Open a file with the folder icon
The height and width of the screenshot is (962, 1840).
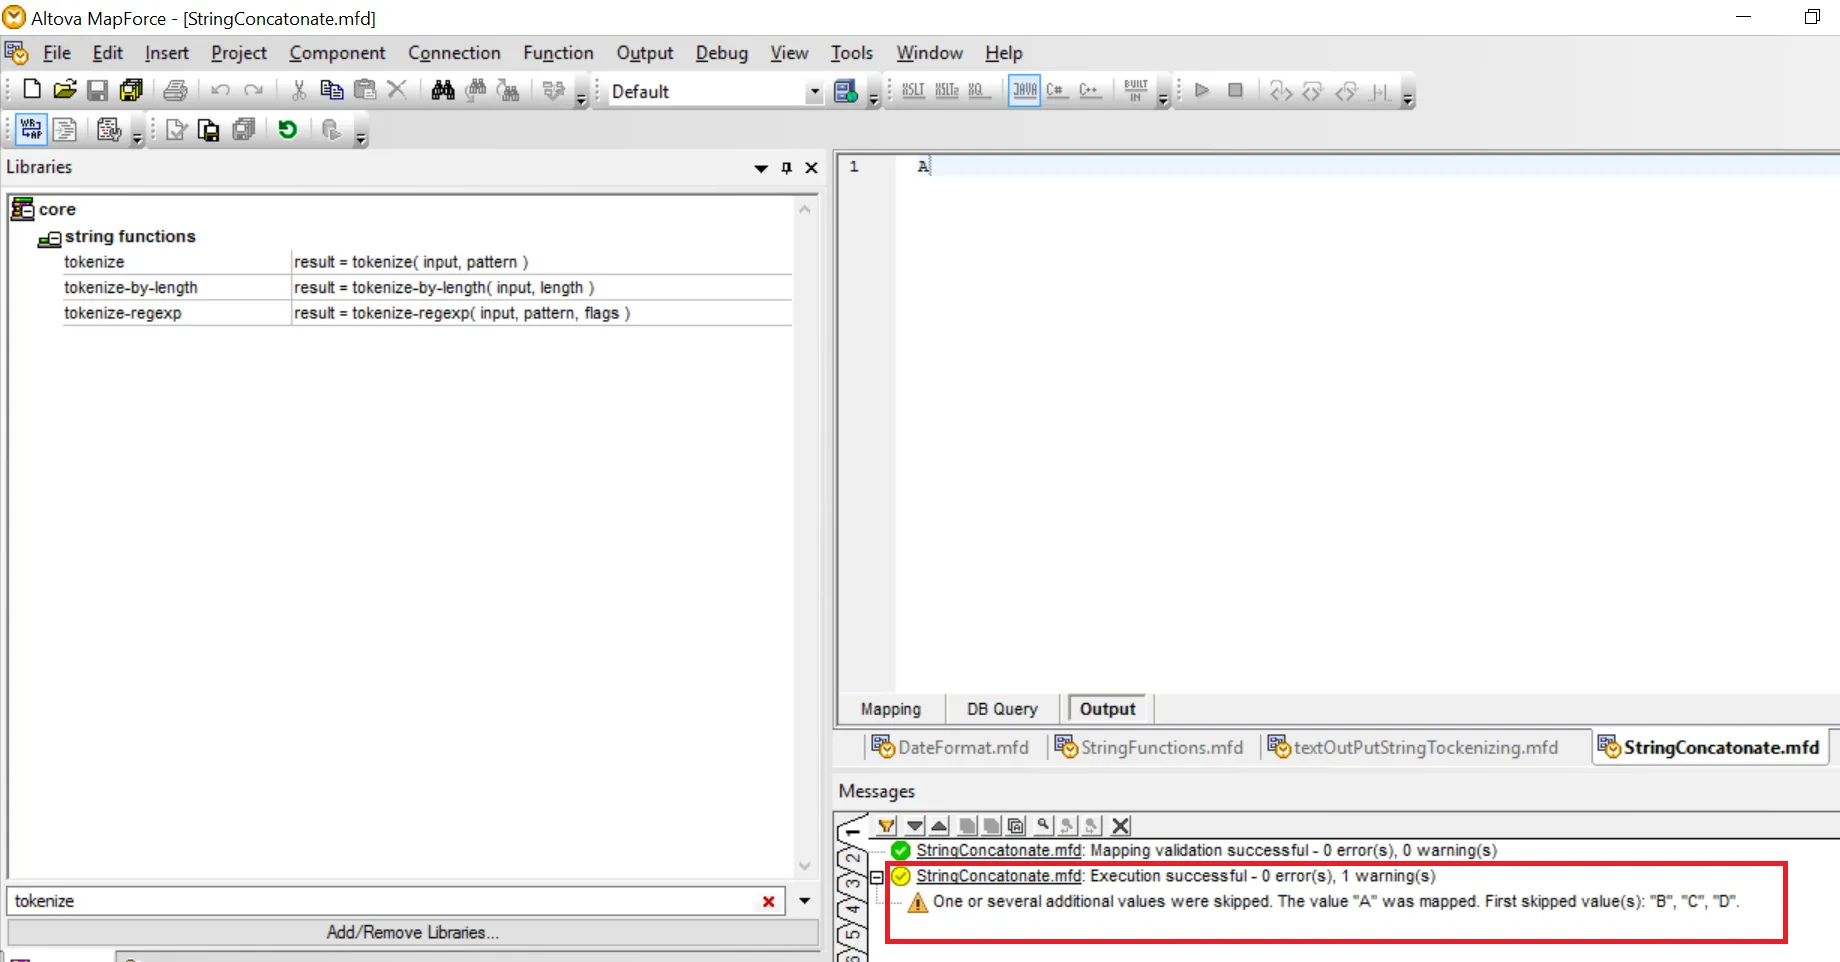tap(65, 90)
